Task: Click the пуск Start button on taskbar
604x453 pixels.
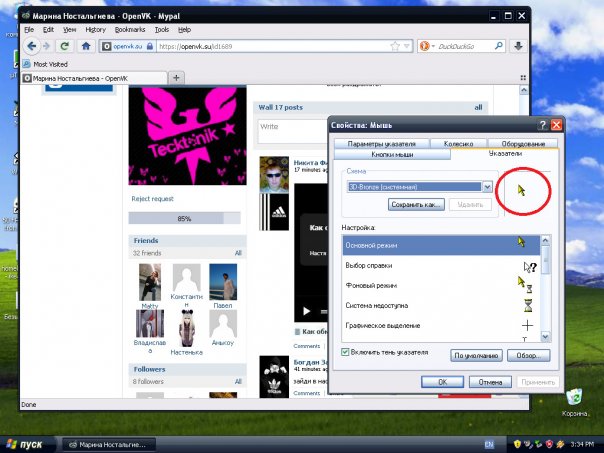Action: pos(26,445)
